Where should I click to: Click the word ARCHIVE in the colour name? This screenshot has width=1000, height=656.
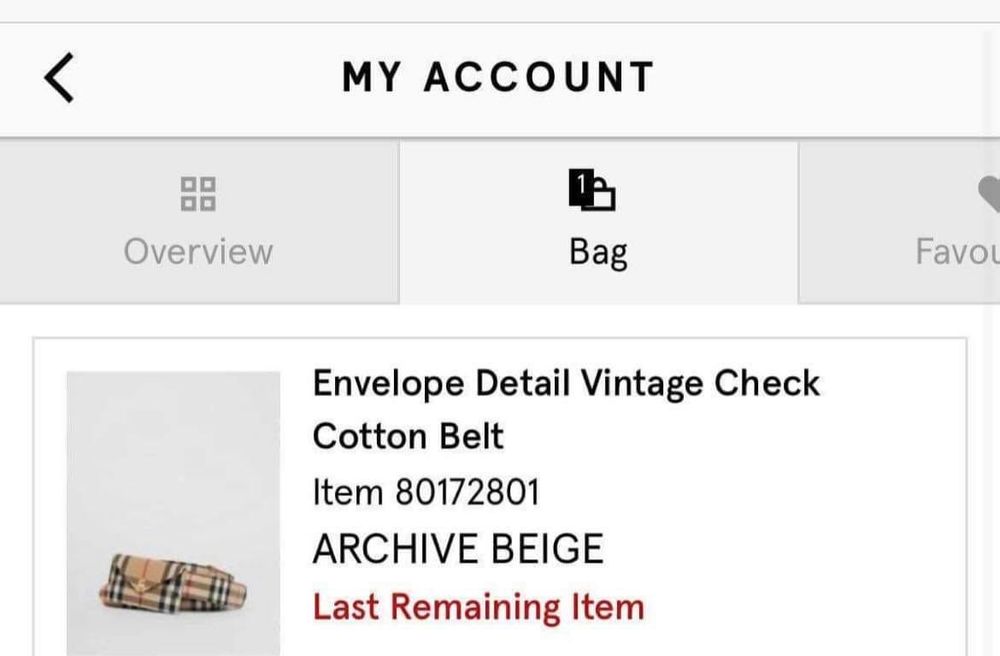[393, 549]
